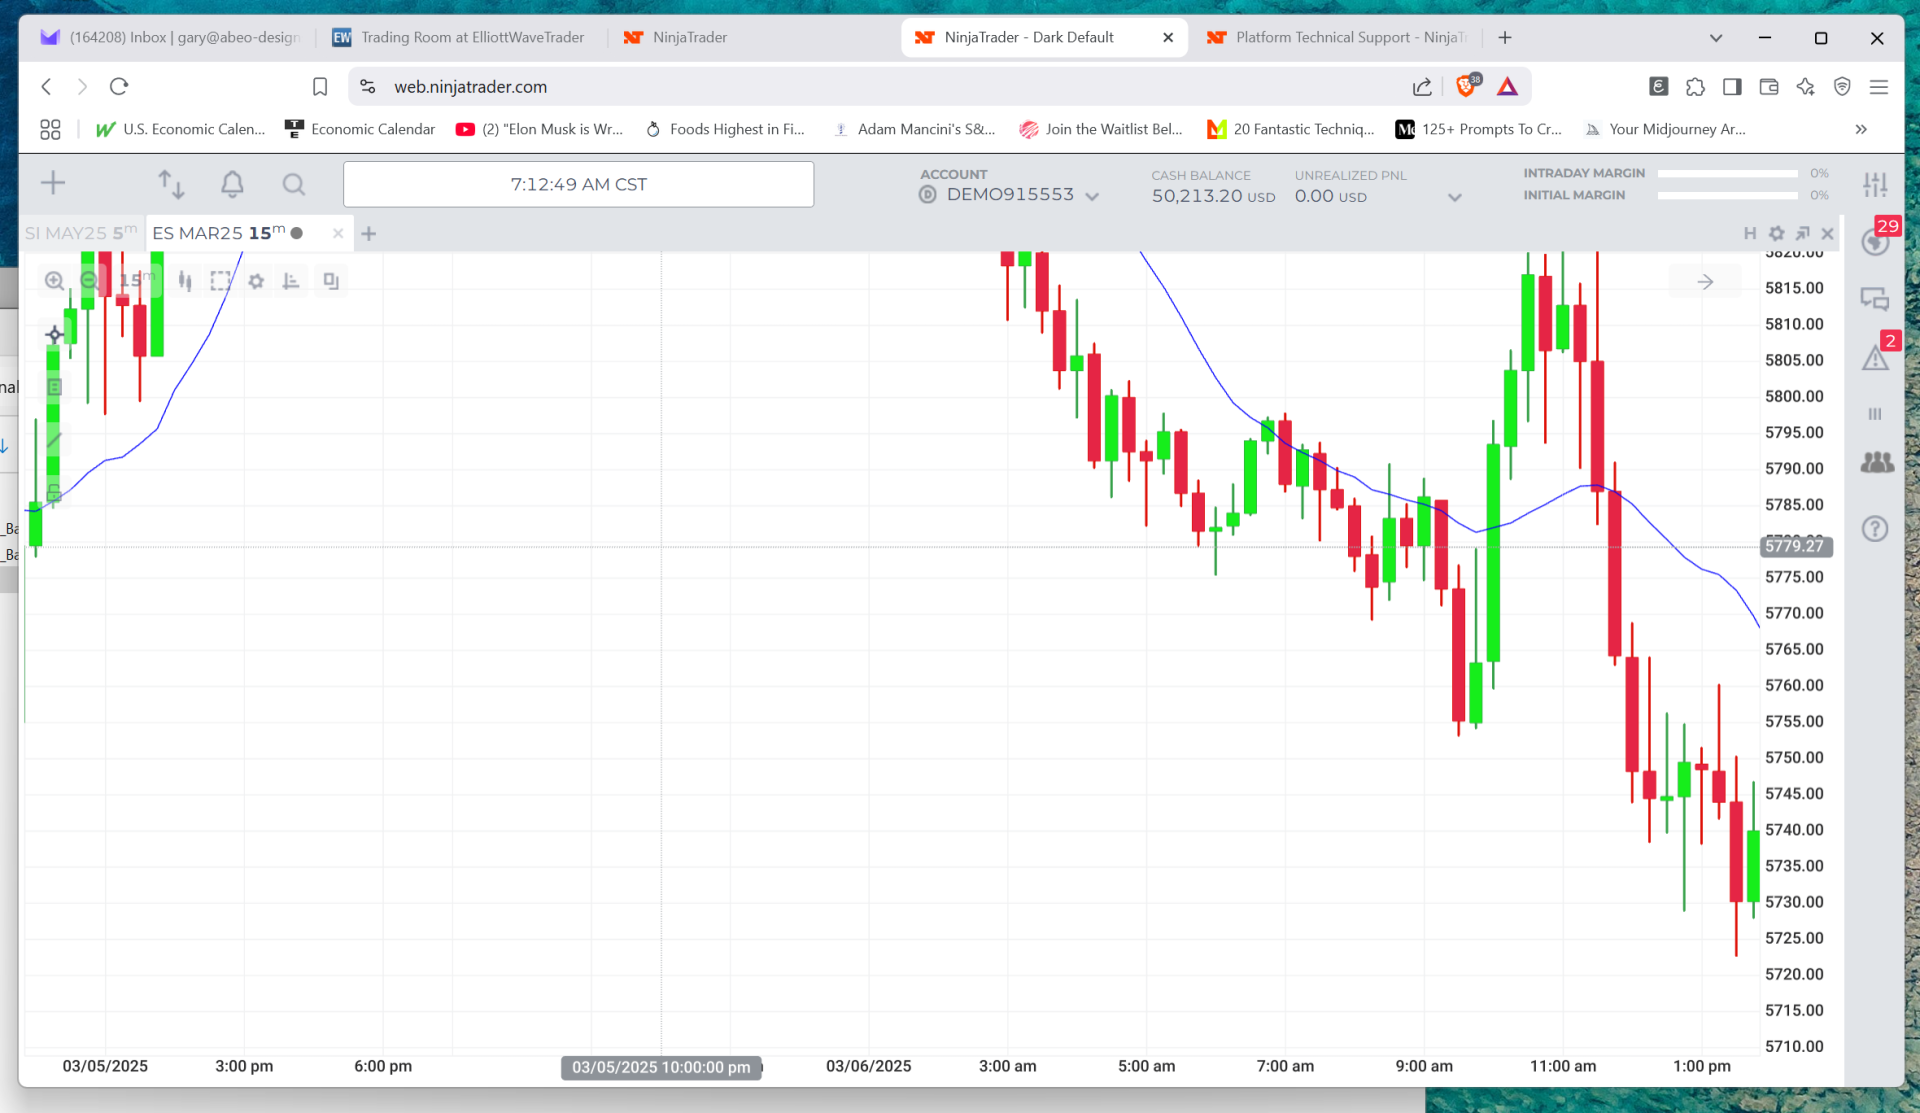Open the chat messages icon in sidebar
1920x1113 pixels.
(1875, 299)
